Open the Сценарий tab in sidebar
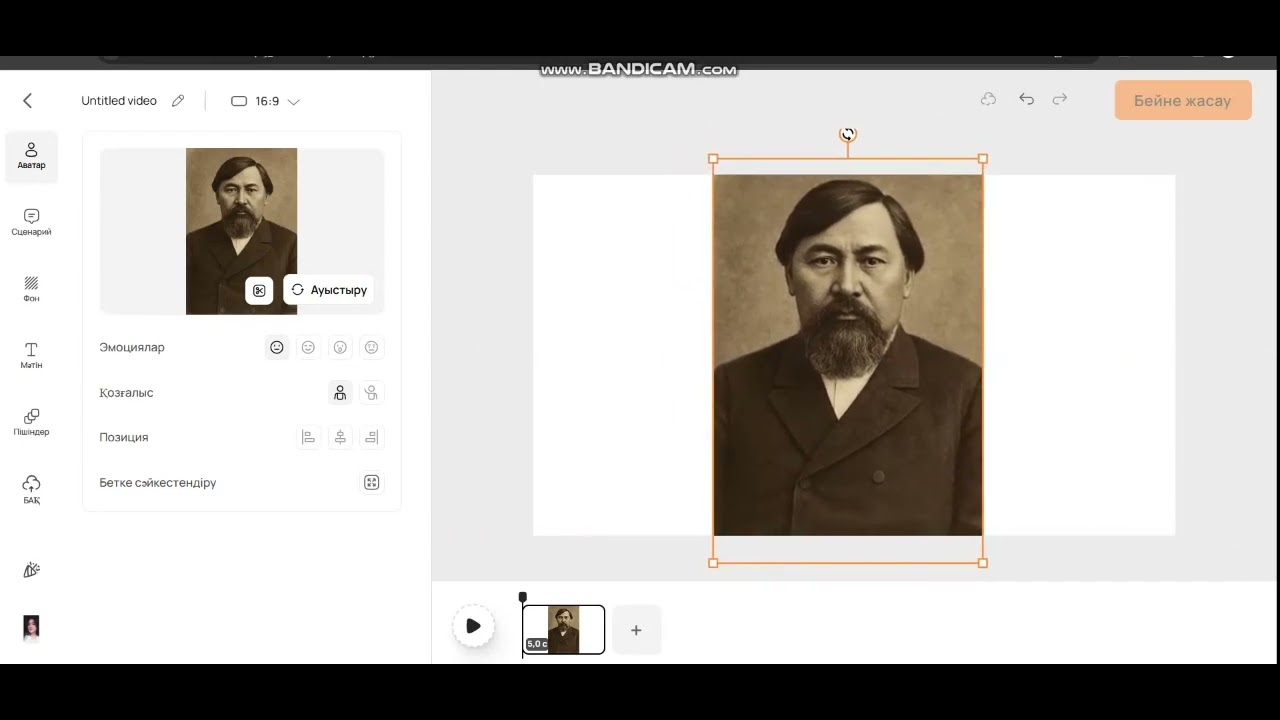Image resolution: width=1280 pixels, height=720 pixels. [31, 222]
